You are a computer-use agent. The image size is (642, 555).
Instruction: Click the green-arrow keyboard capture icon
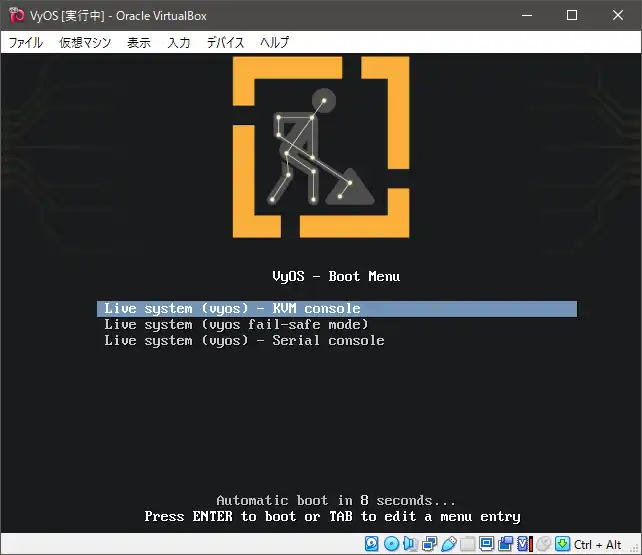563,544
